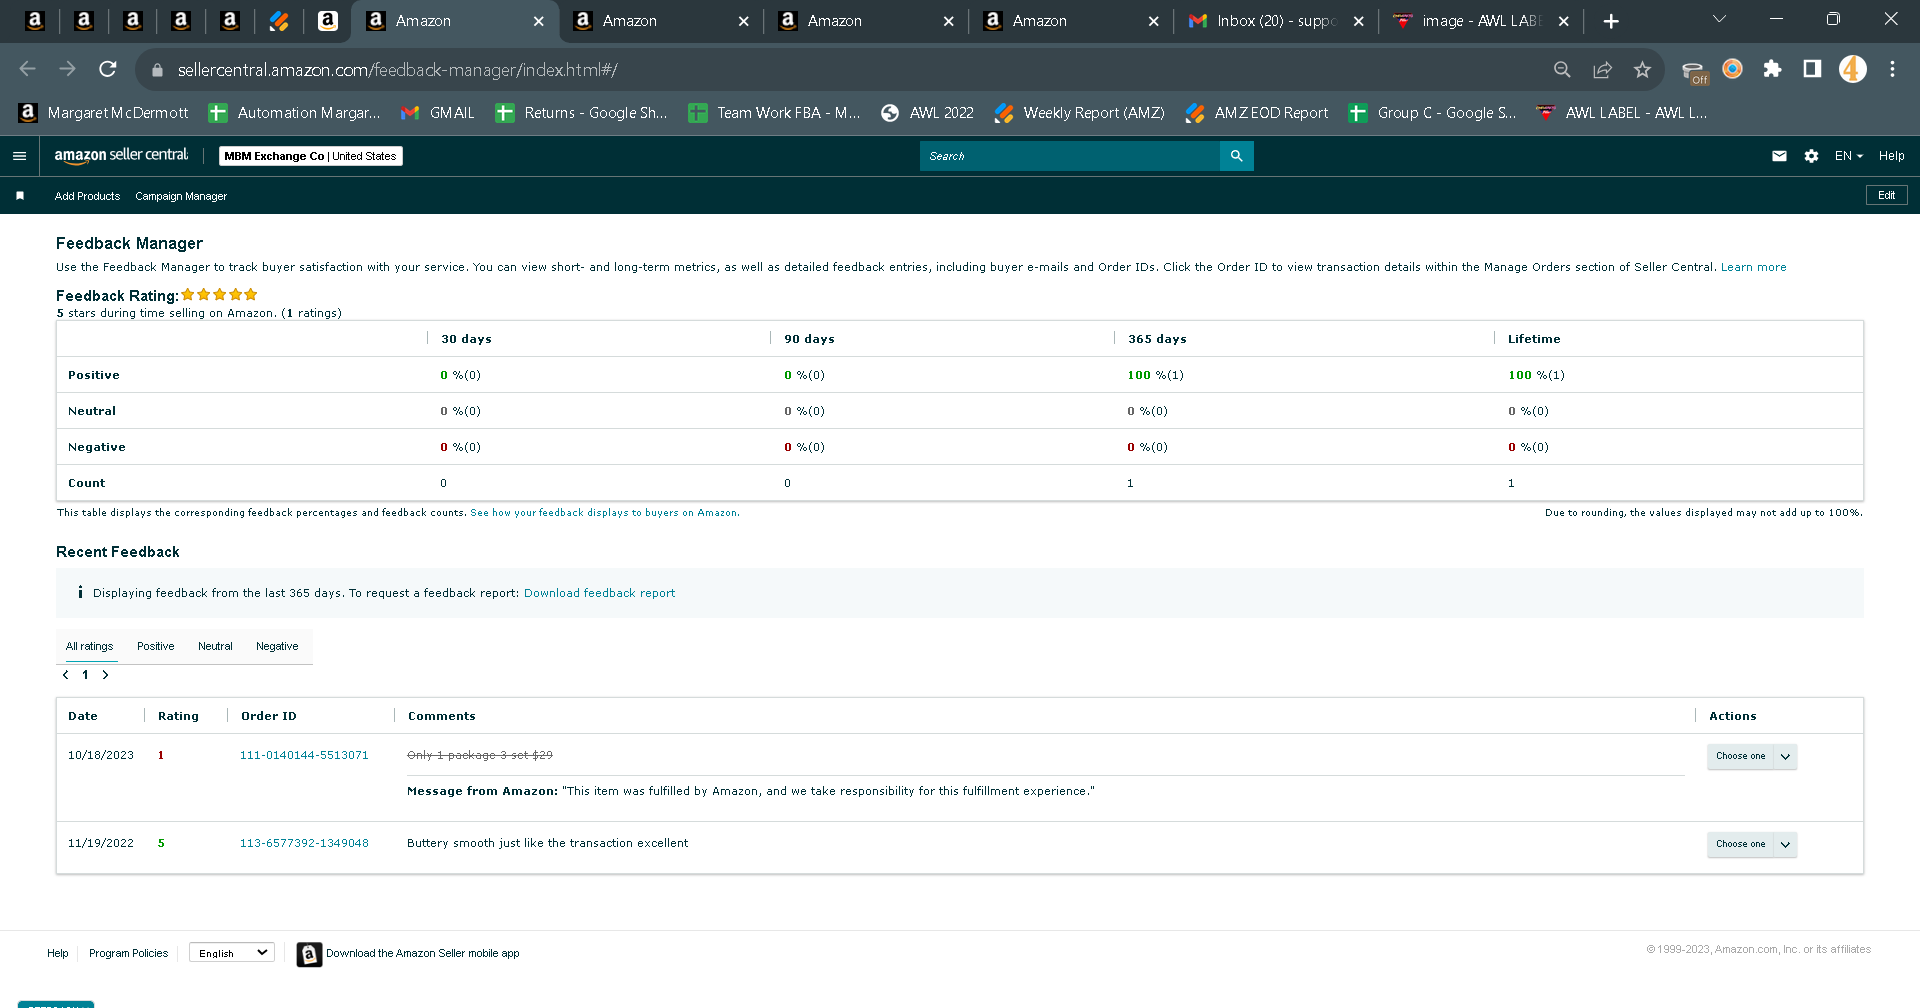Select the All ratings tab
Image resolution: width=1920 pixels, height=1008 pixels.
click(x=90, y=647)
